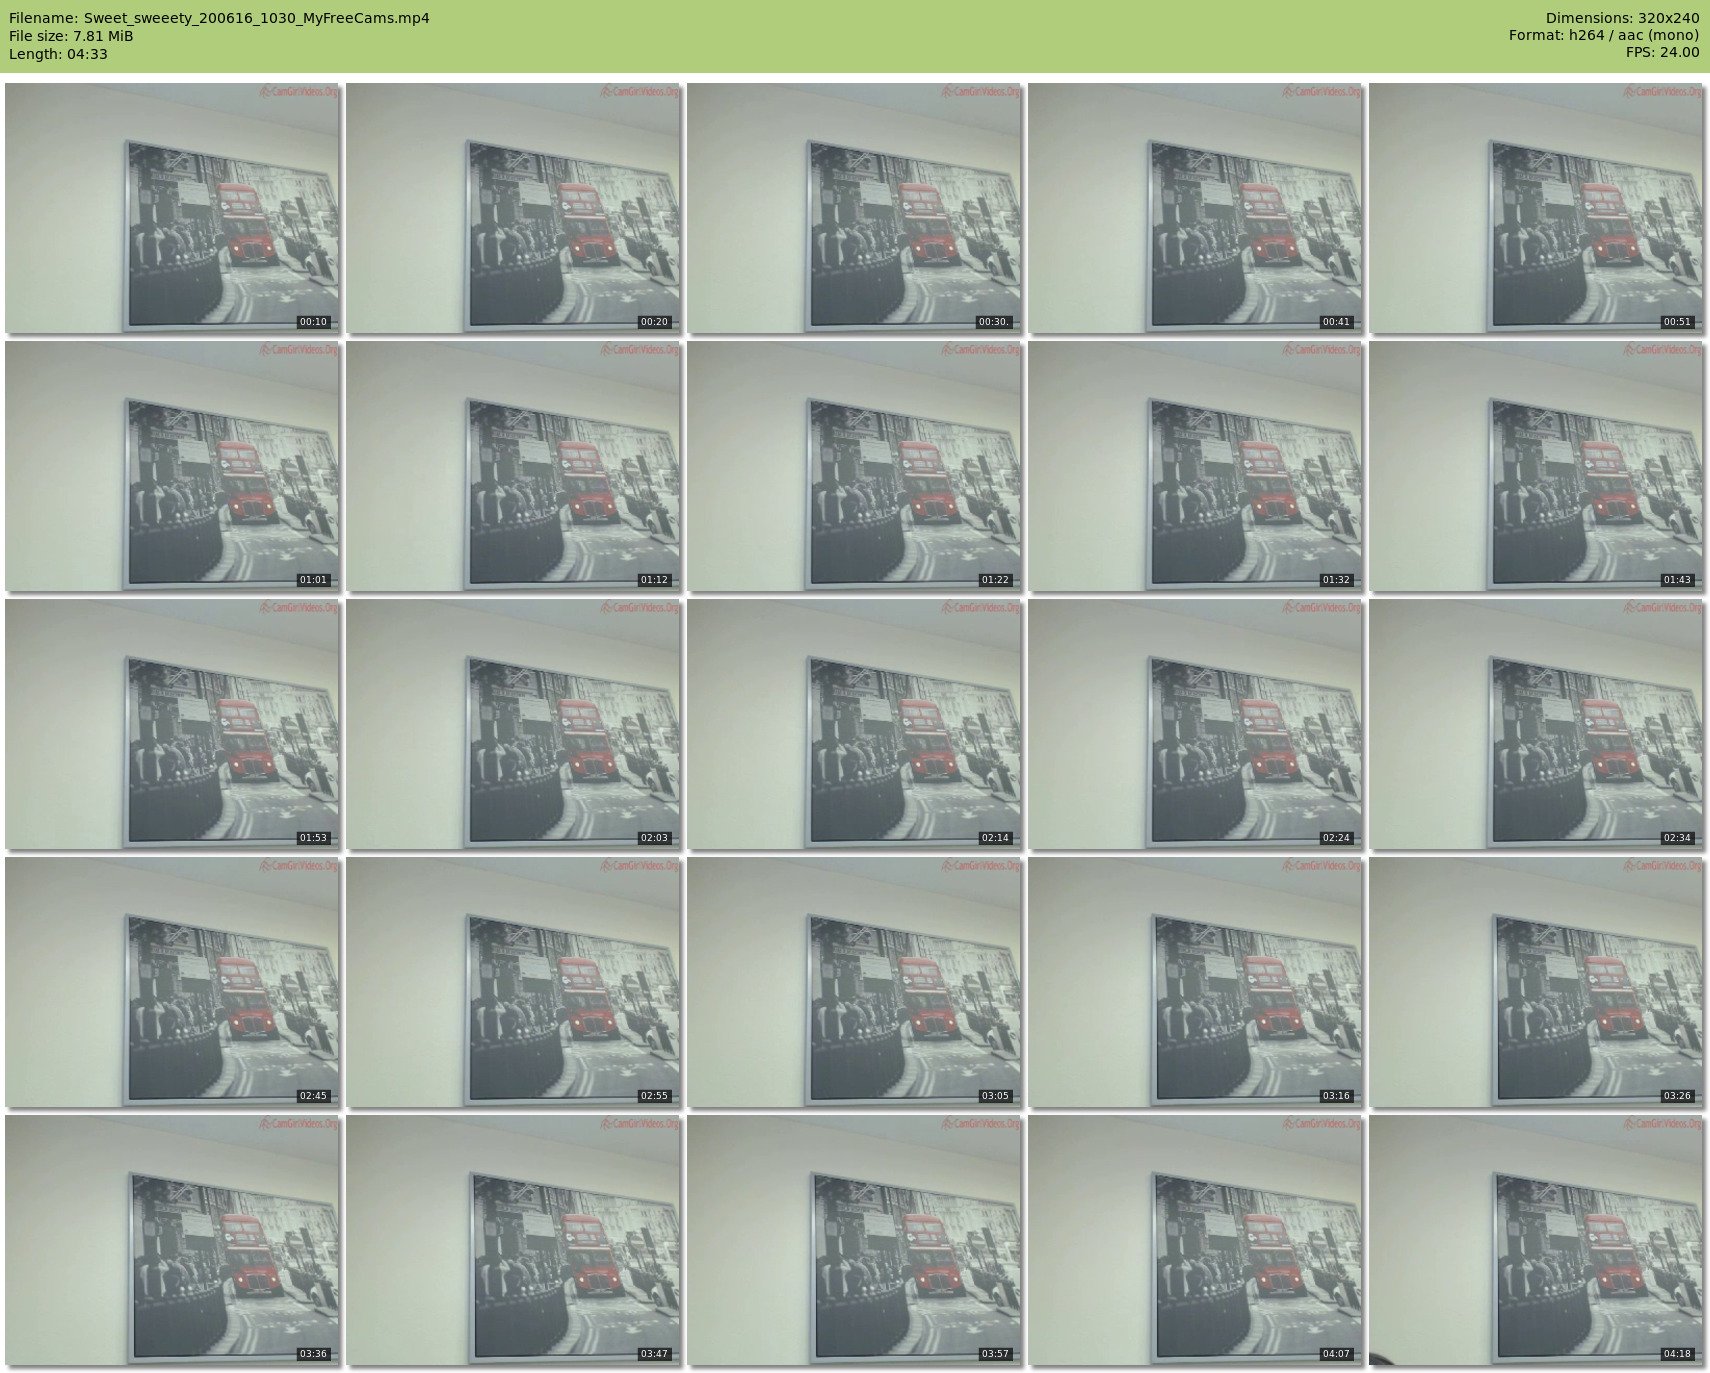Click the thumbnail marked 00:41

pyautogui.click(x=1195, y=208)
